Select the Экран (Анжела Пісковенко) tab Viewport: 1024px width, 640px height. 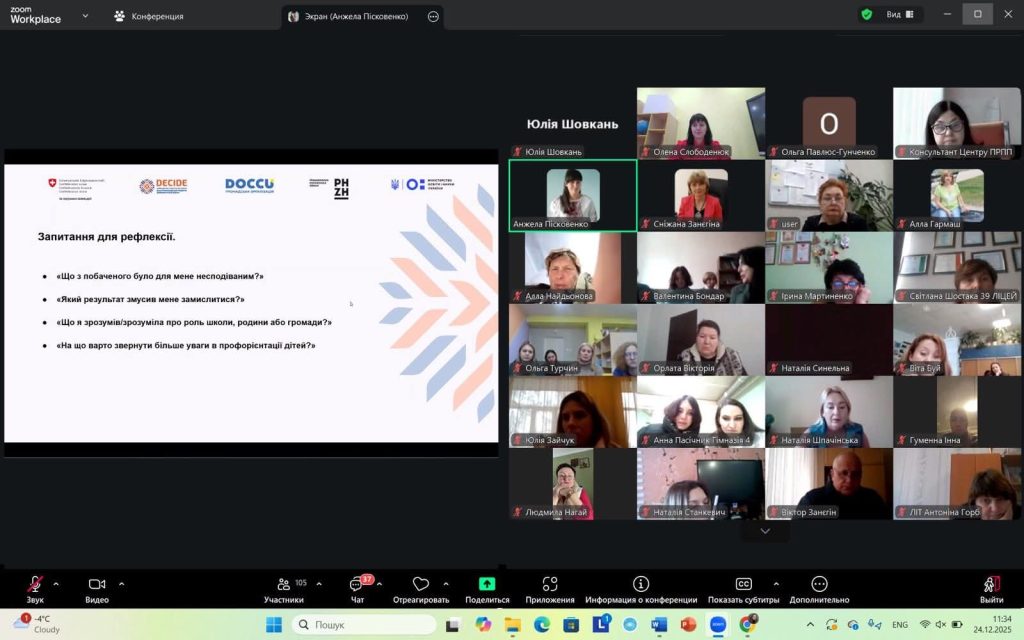point(356,16)
